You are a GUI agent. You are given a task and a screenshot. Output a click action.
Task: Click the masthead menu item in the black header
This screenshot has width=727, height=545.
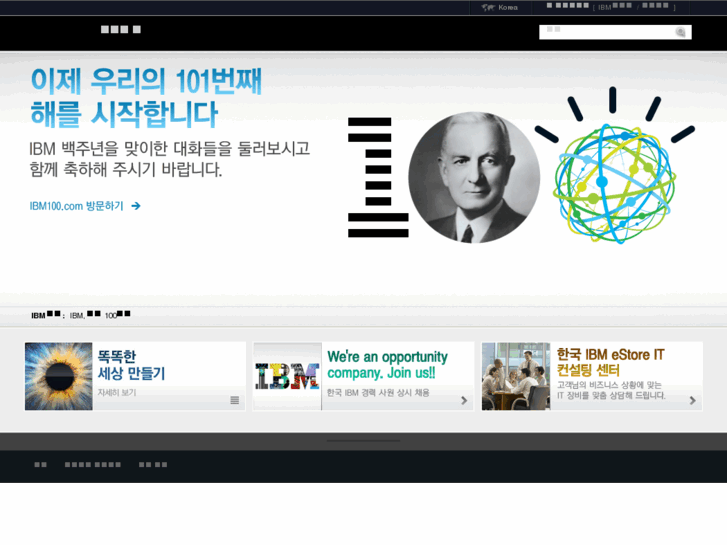click(121, 30)
